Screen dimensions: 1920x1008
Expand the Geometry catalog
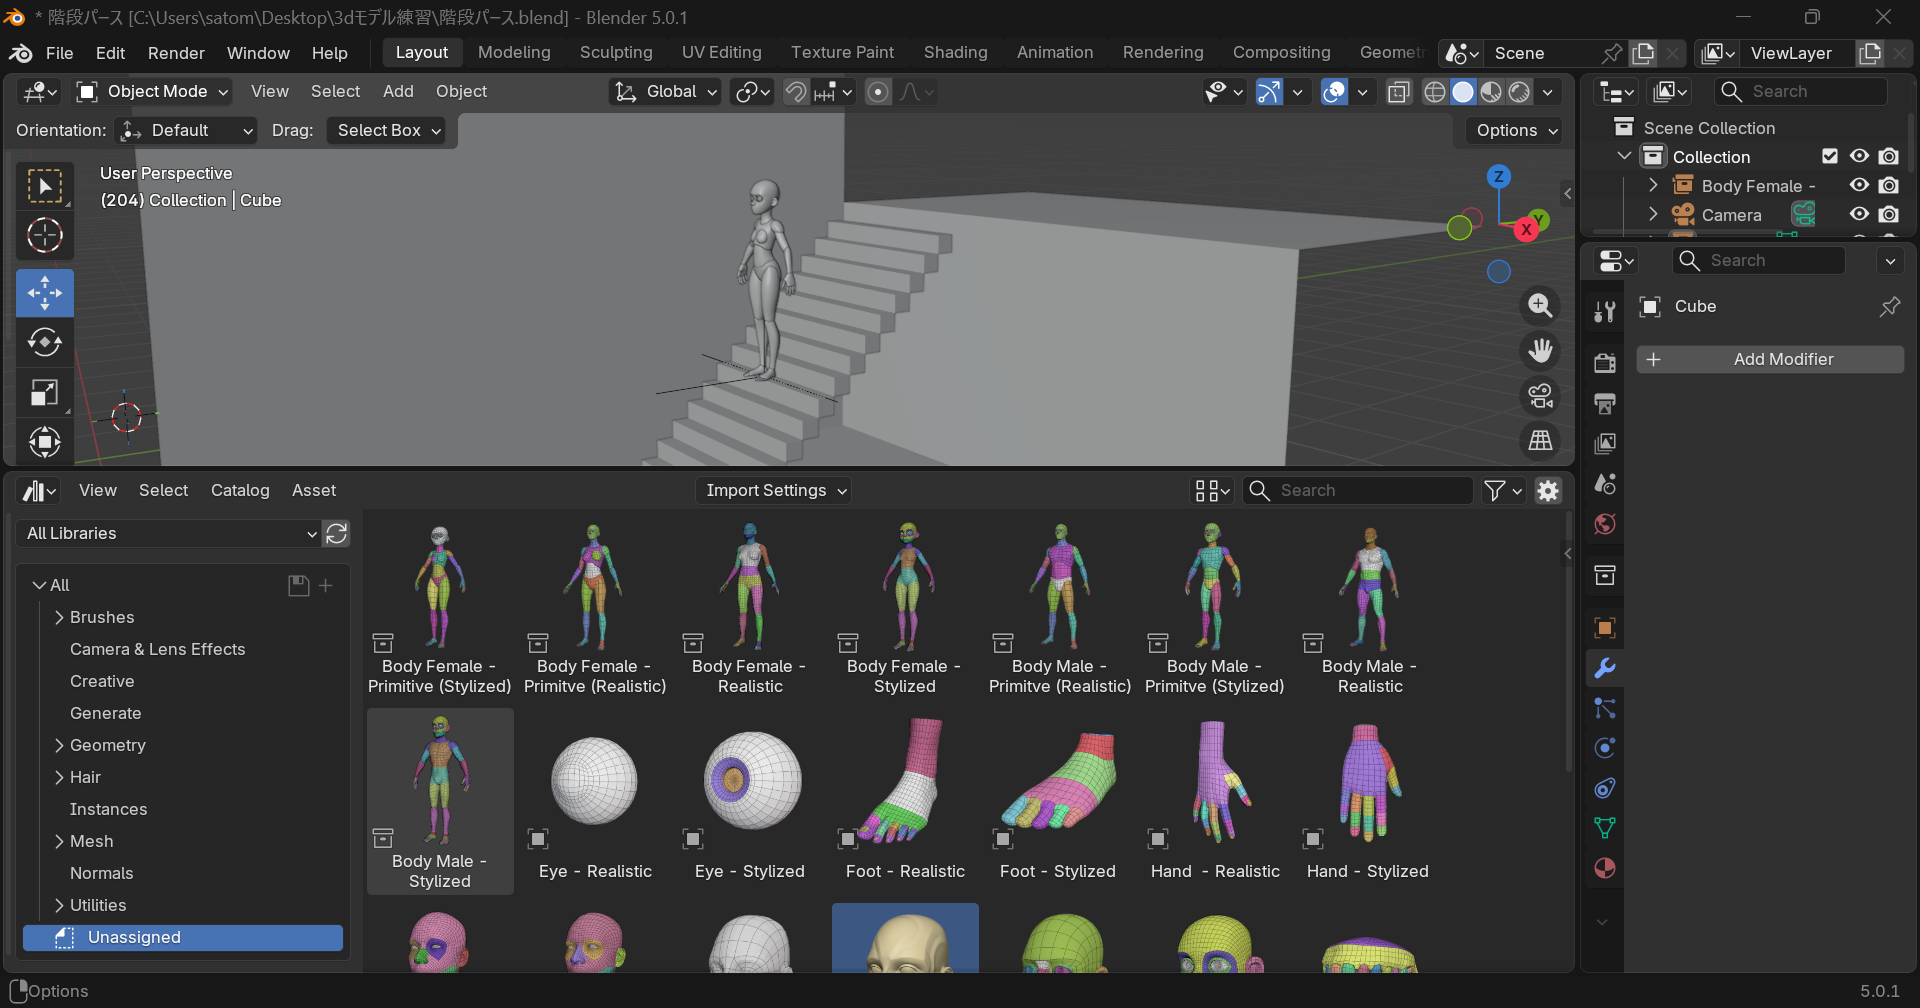click(x=59, y=745)
